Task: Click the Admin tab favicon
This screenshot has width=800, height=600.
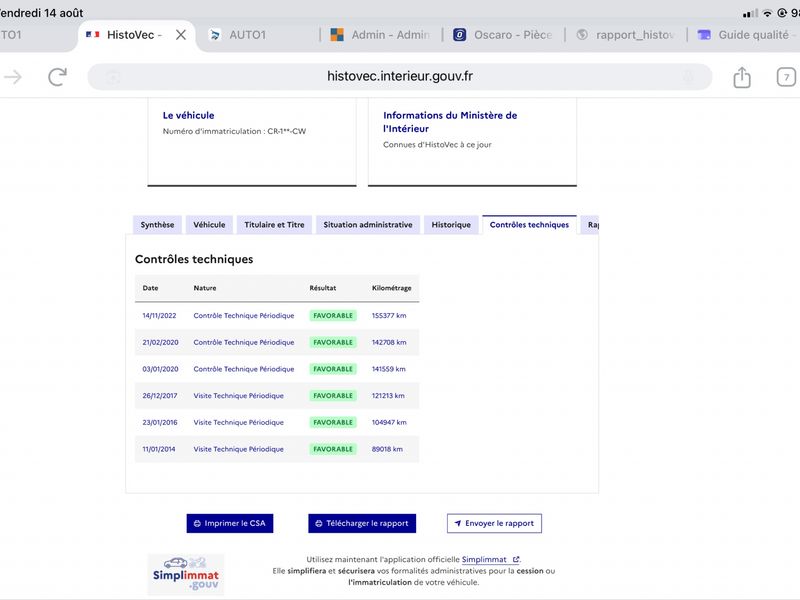Action: (337, 35)
